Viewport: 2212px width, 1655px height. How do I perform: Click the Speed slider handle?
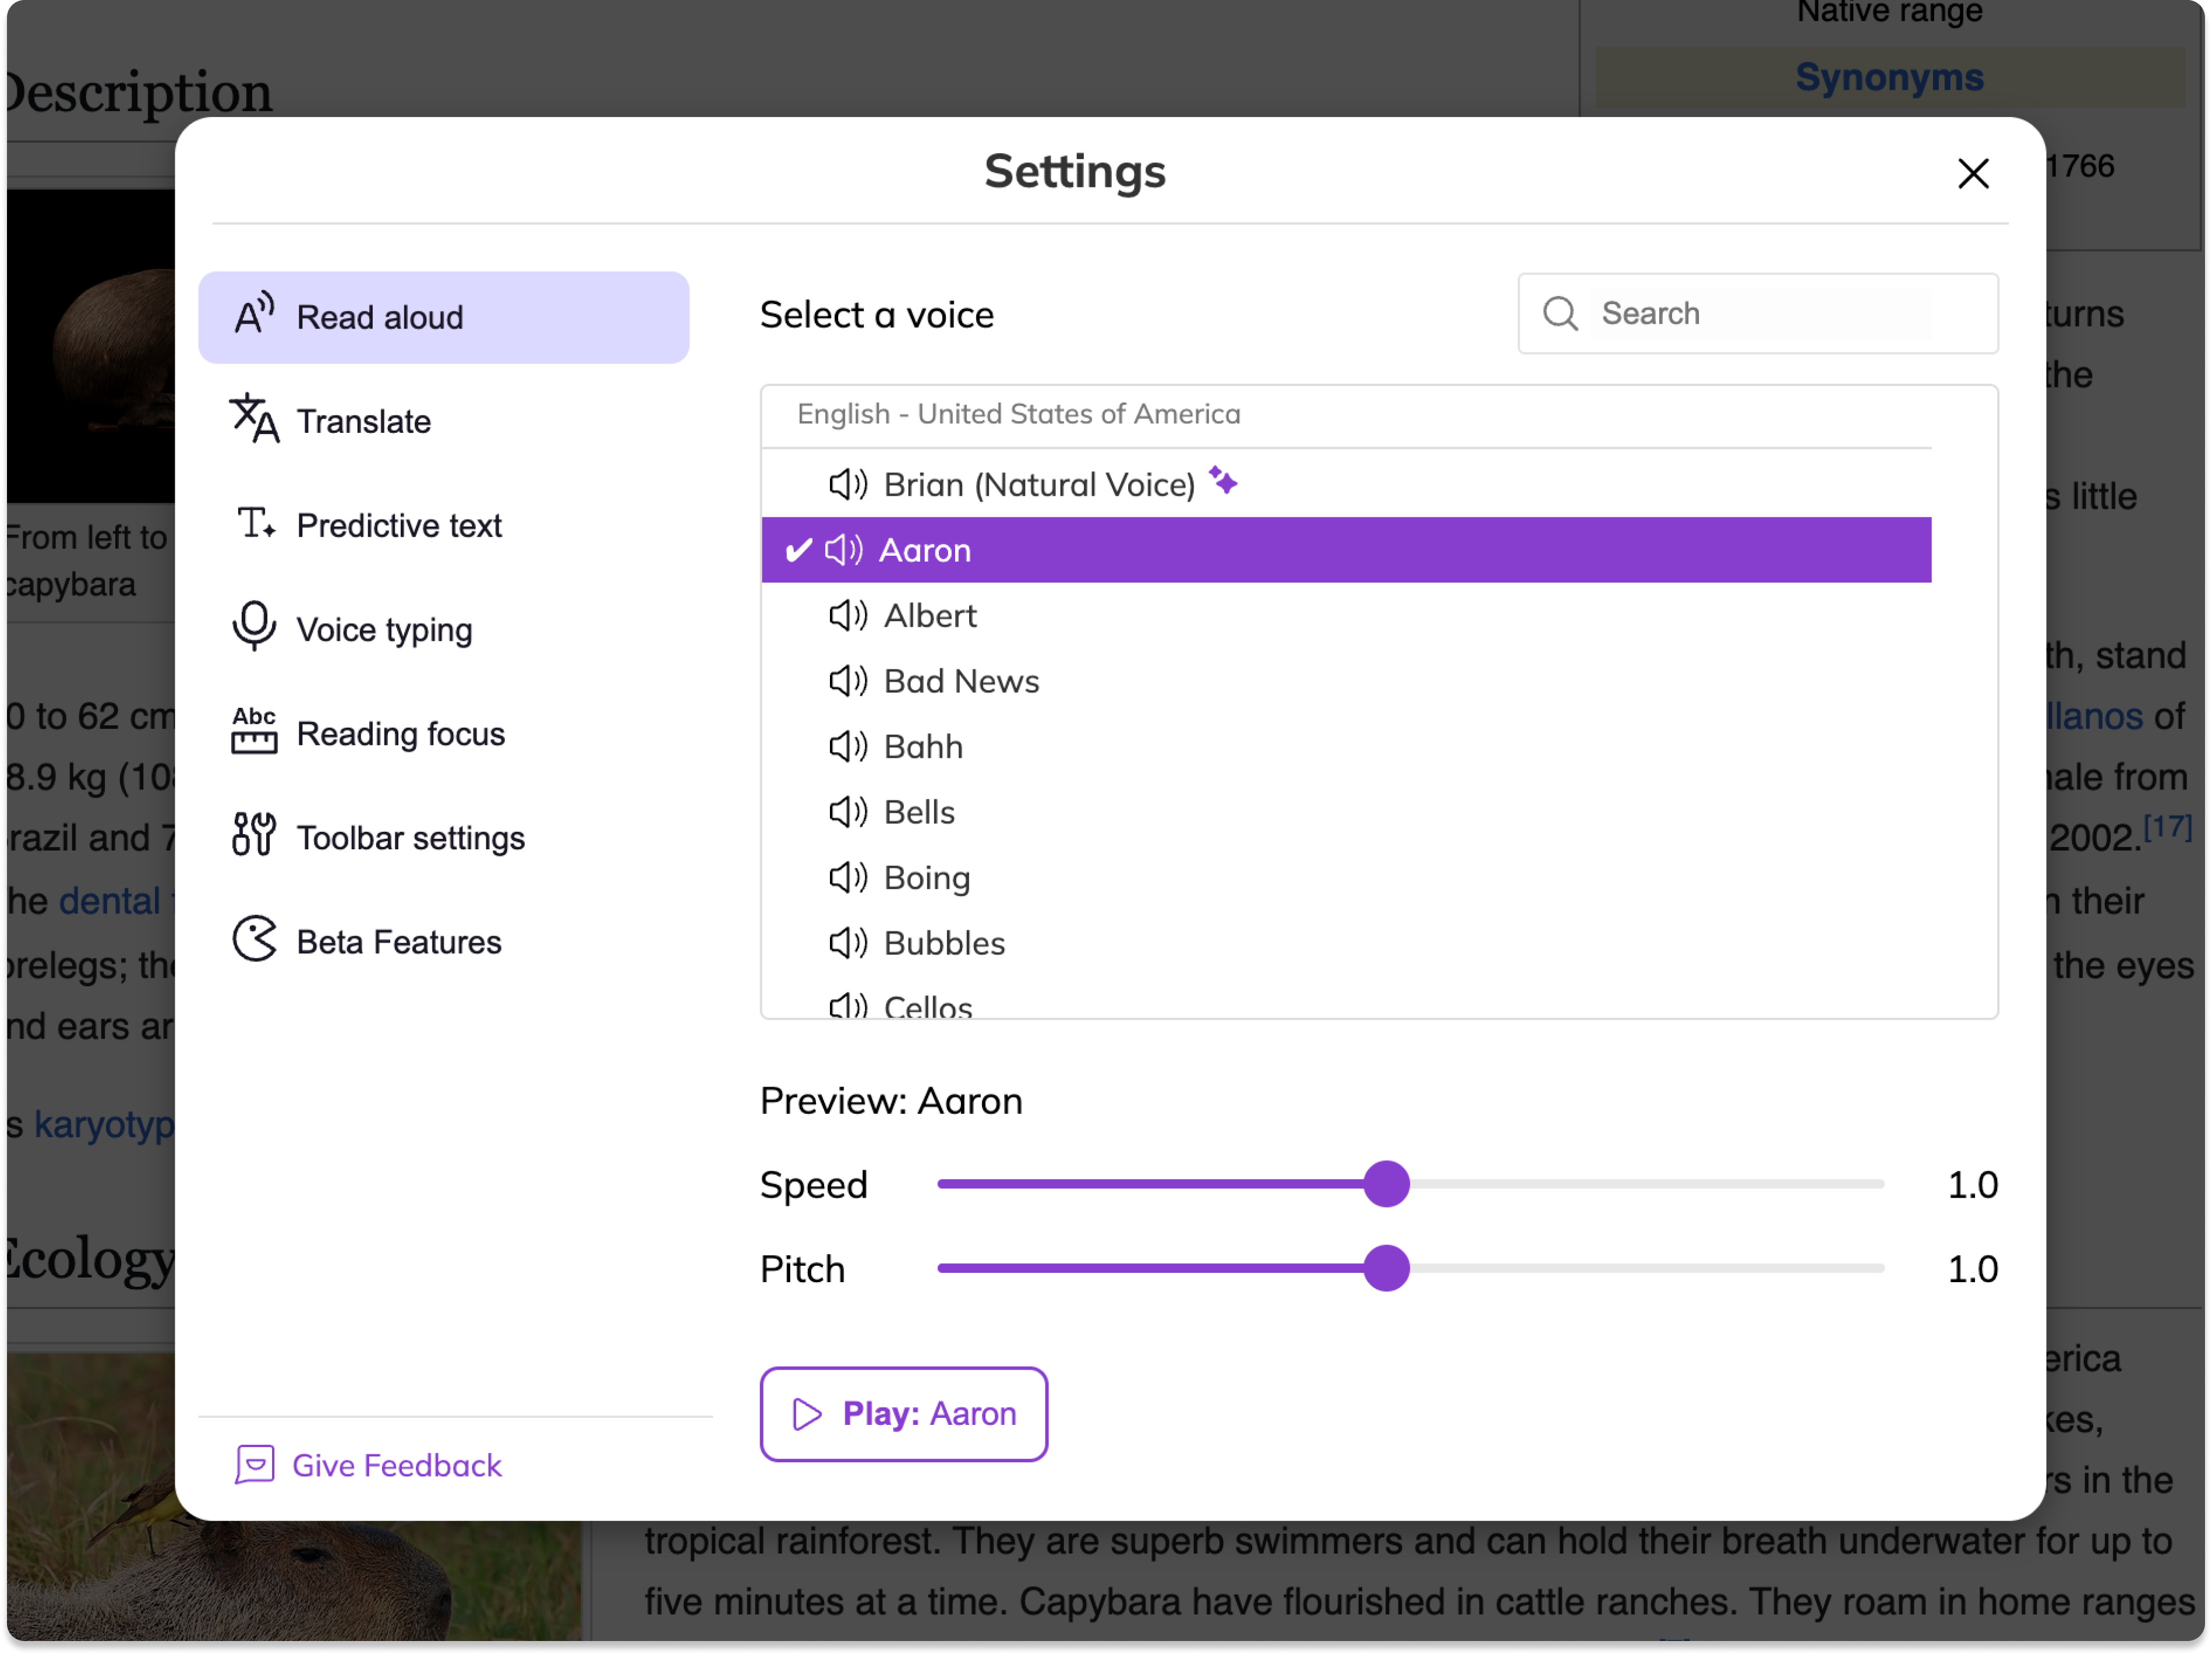coord(1386,1183)
